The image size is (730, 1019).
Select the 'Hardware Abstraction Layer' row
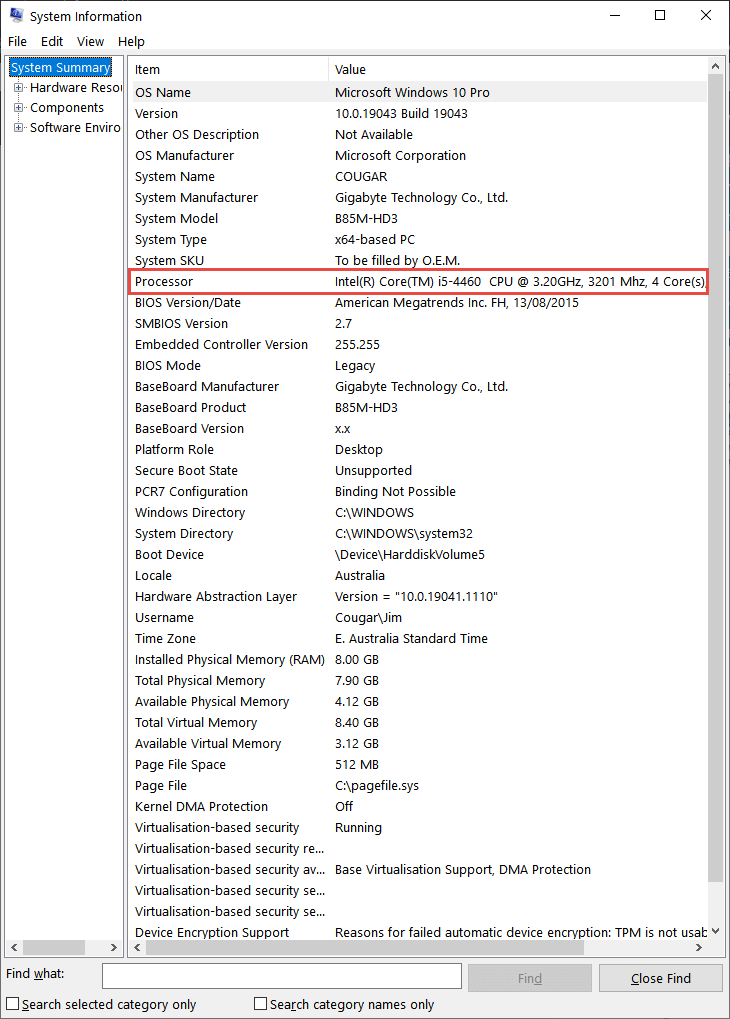point(417,597)
